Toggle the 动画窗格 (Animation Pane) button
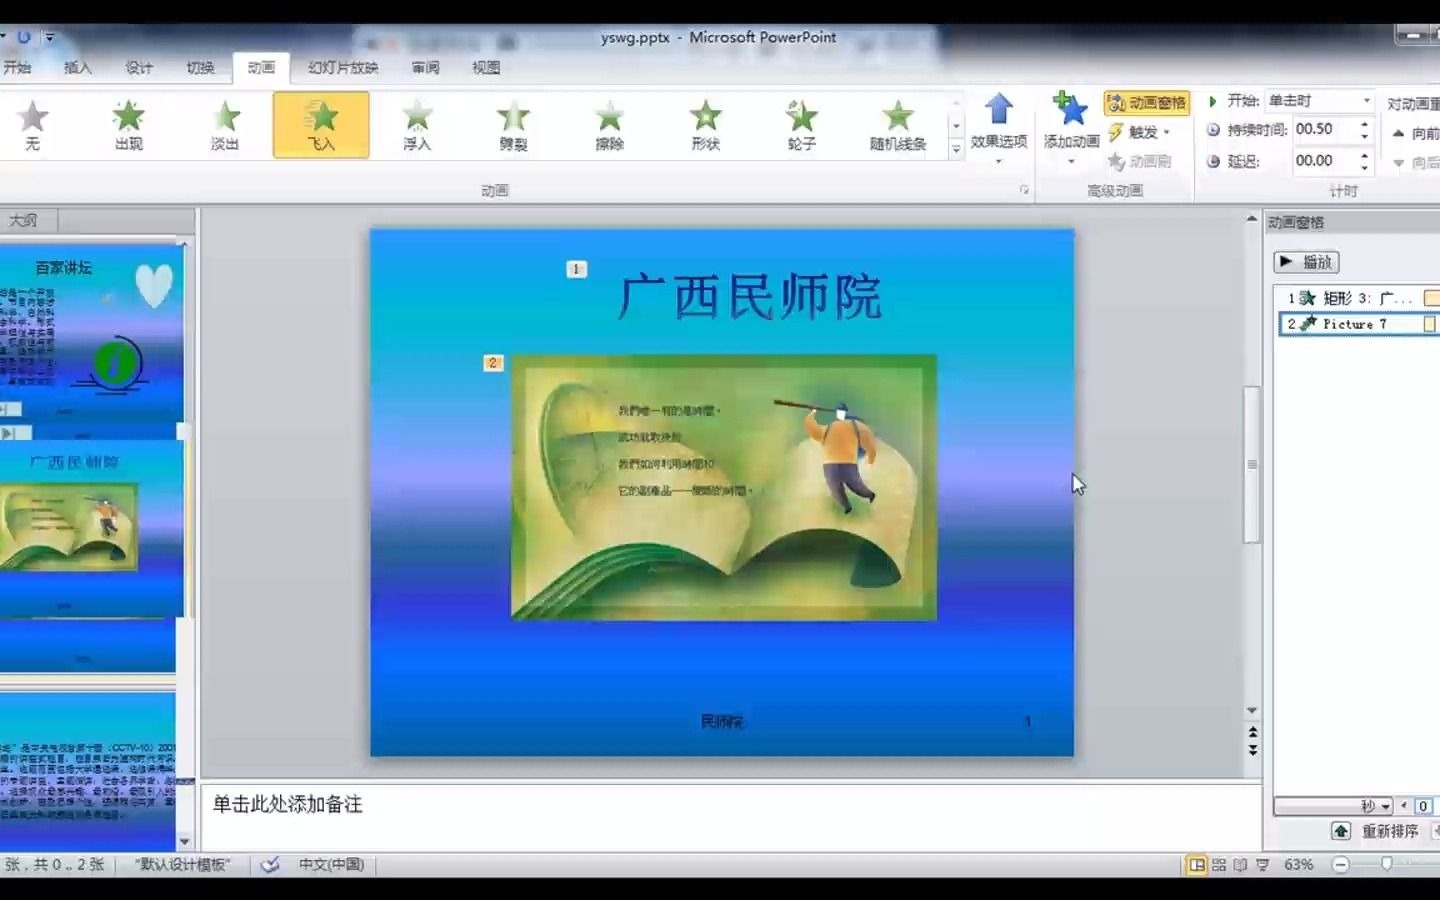 click(1147, 103)
